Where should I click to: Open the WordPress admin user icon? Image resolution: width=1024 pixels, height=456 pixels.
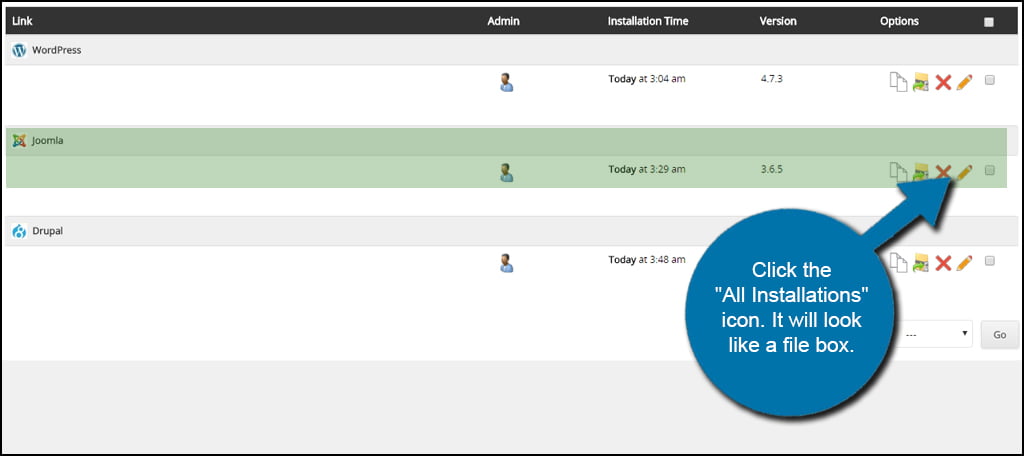point(506,82)
